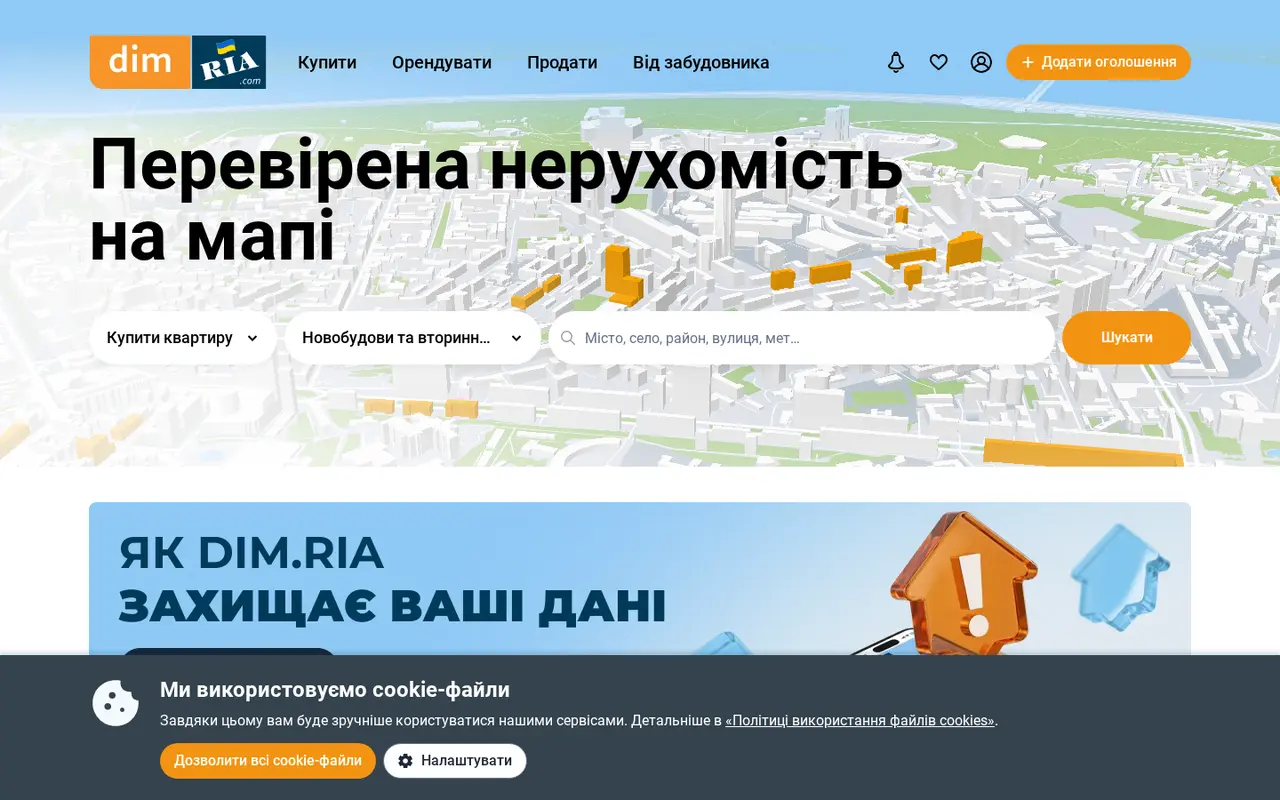Click the 'Ми використовуємо cookie-файли' title
The width and height of the screenshot is (1280, 800).
click(x=335, y=690)
